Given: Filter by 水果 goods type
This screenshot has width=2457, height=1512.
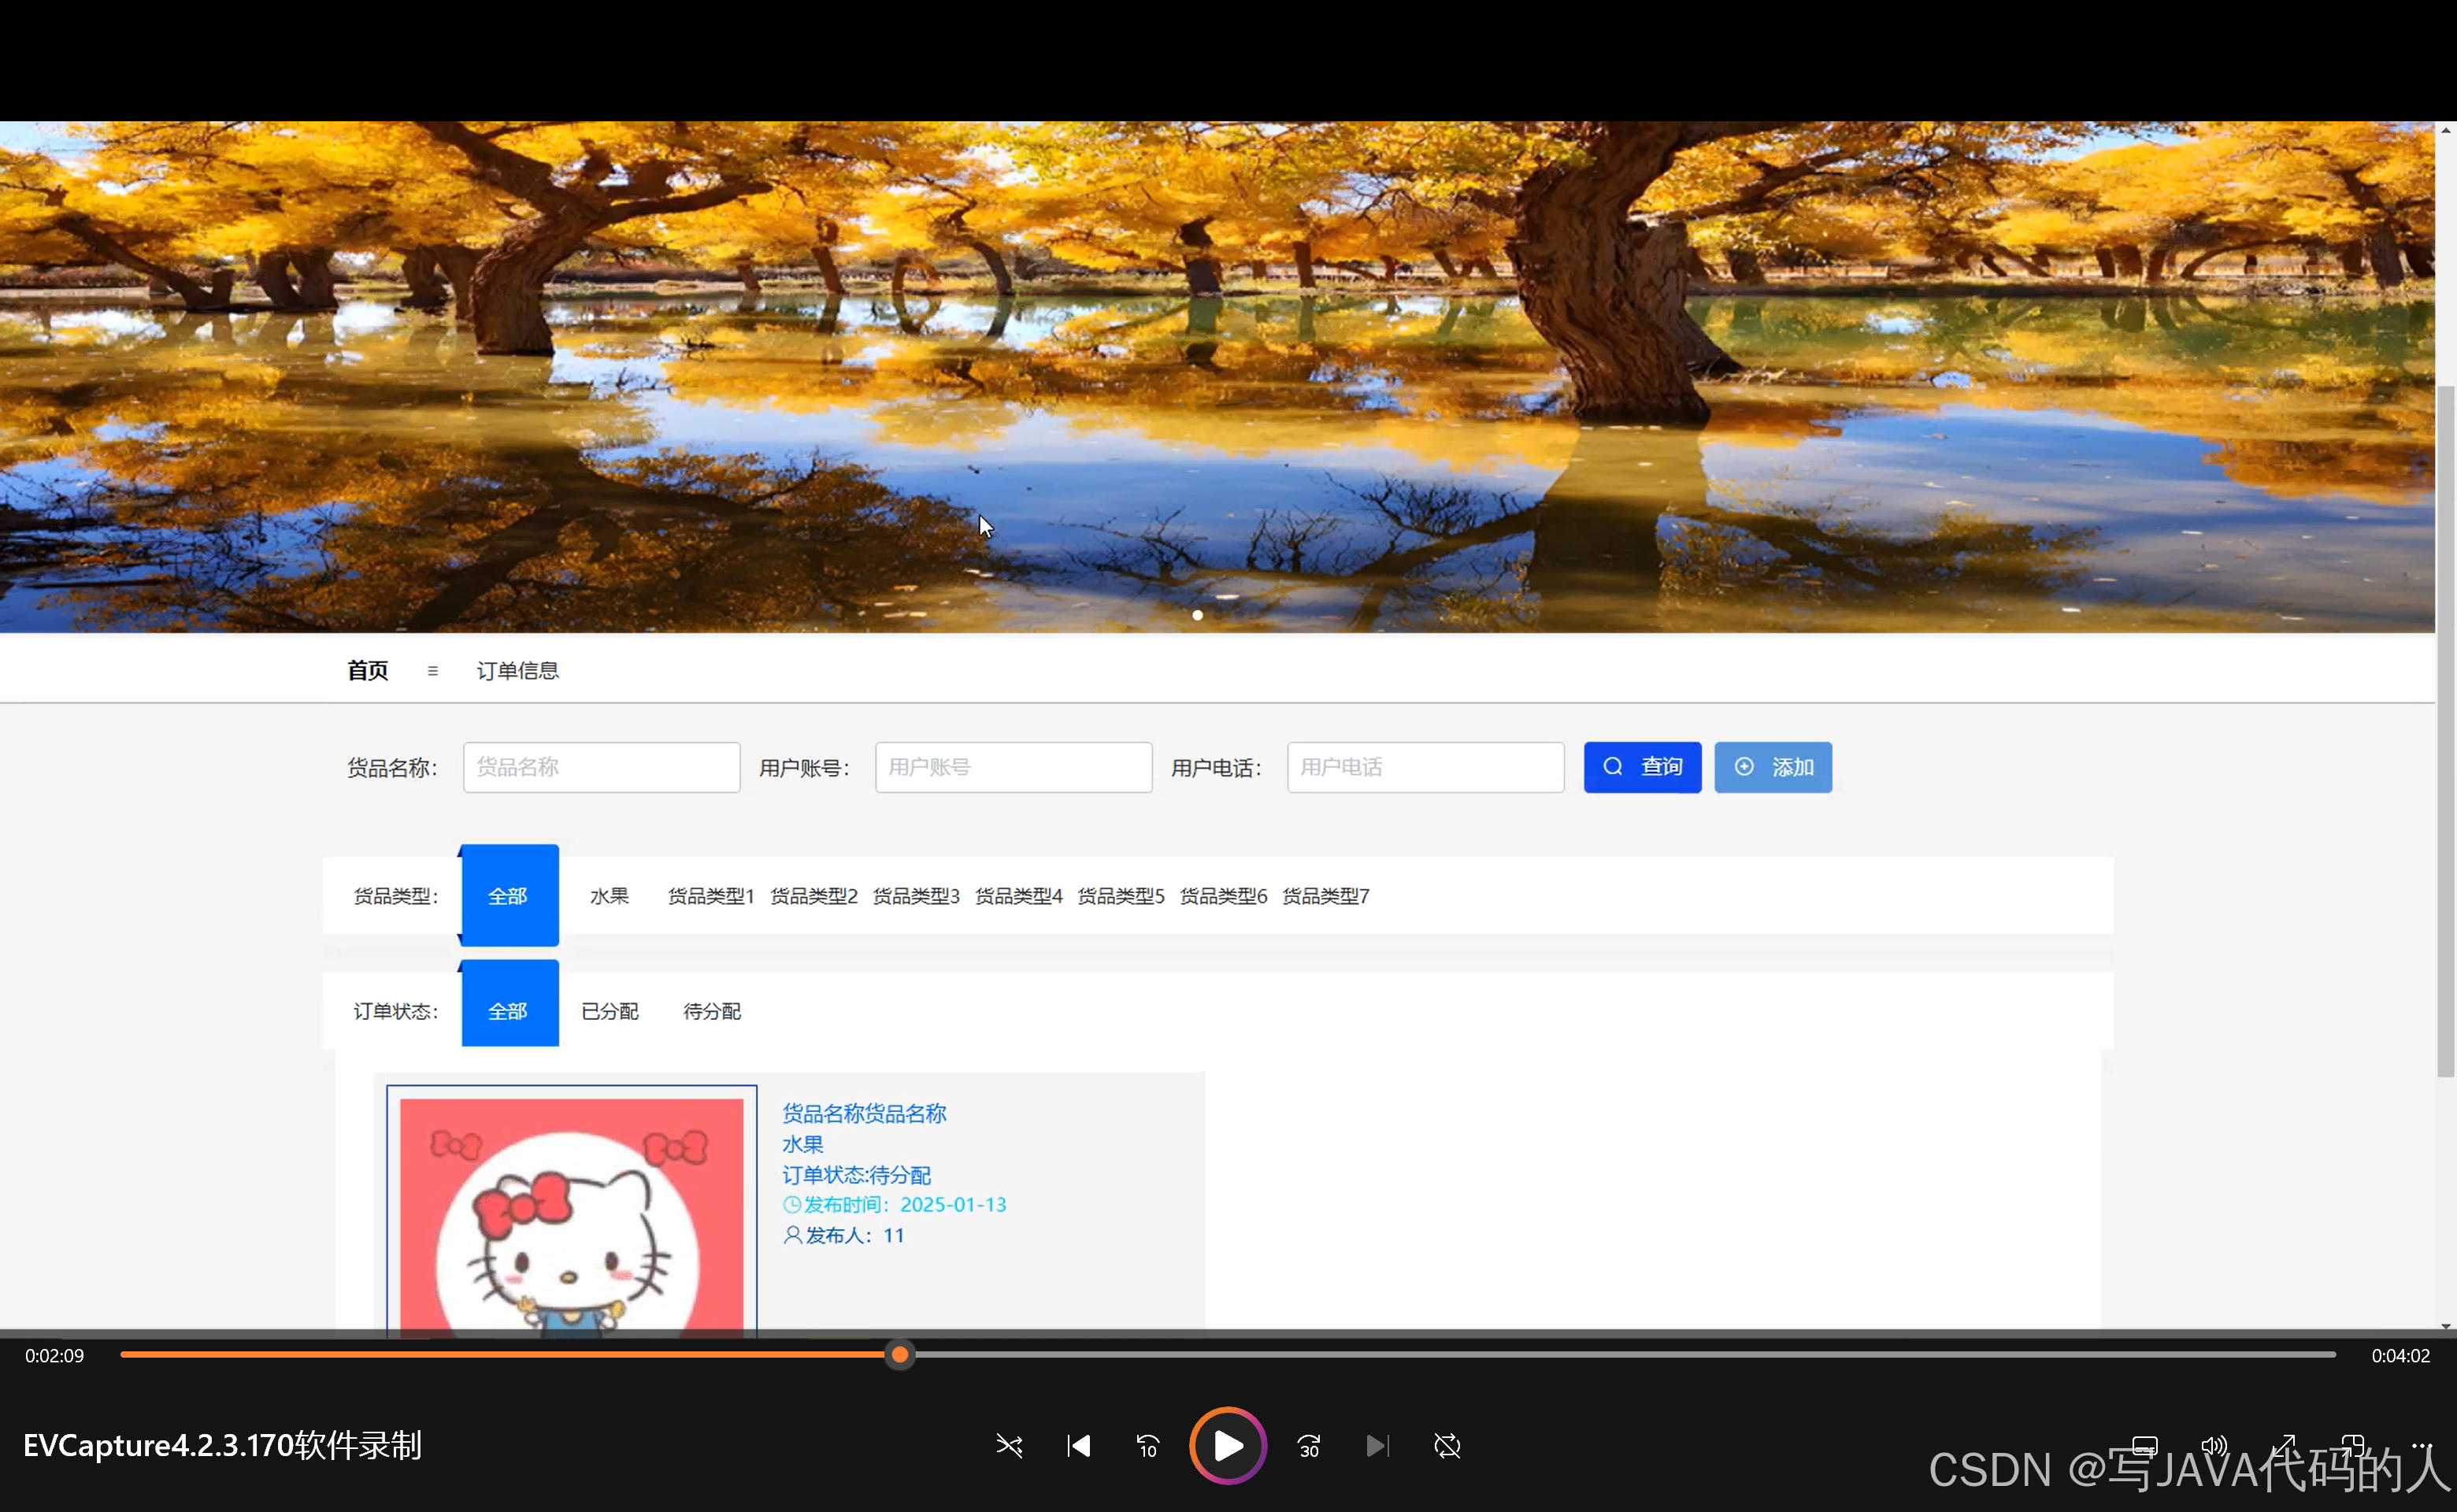Looking at the screenshot, I should point(609,896).
